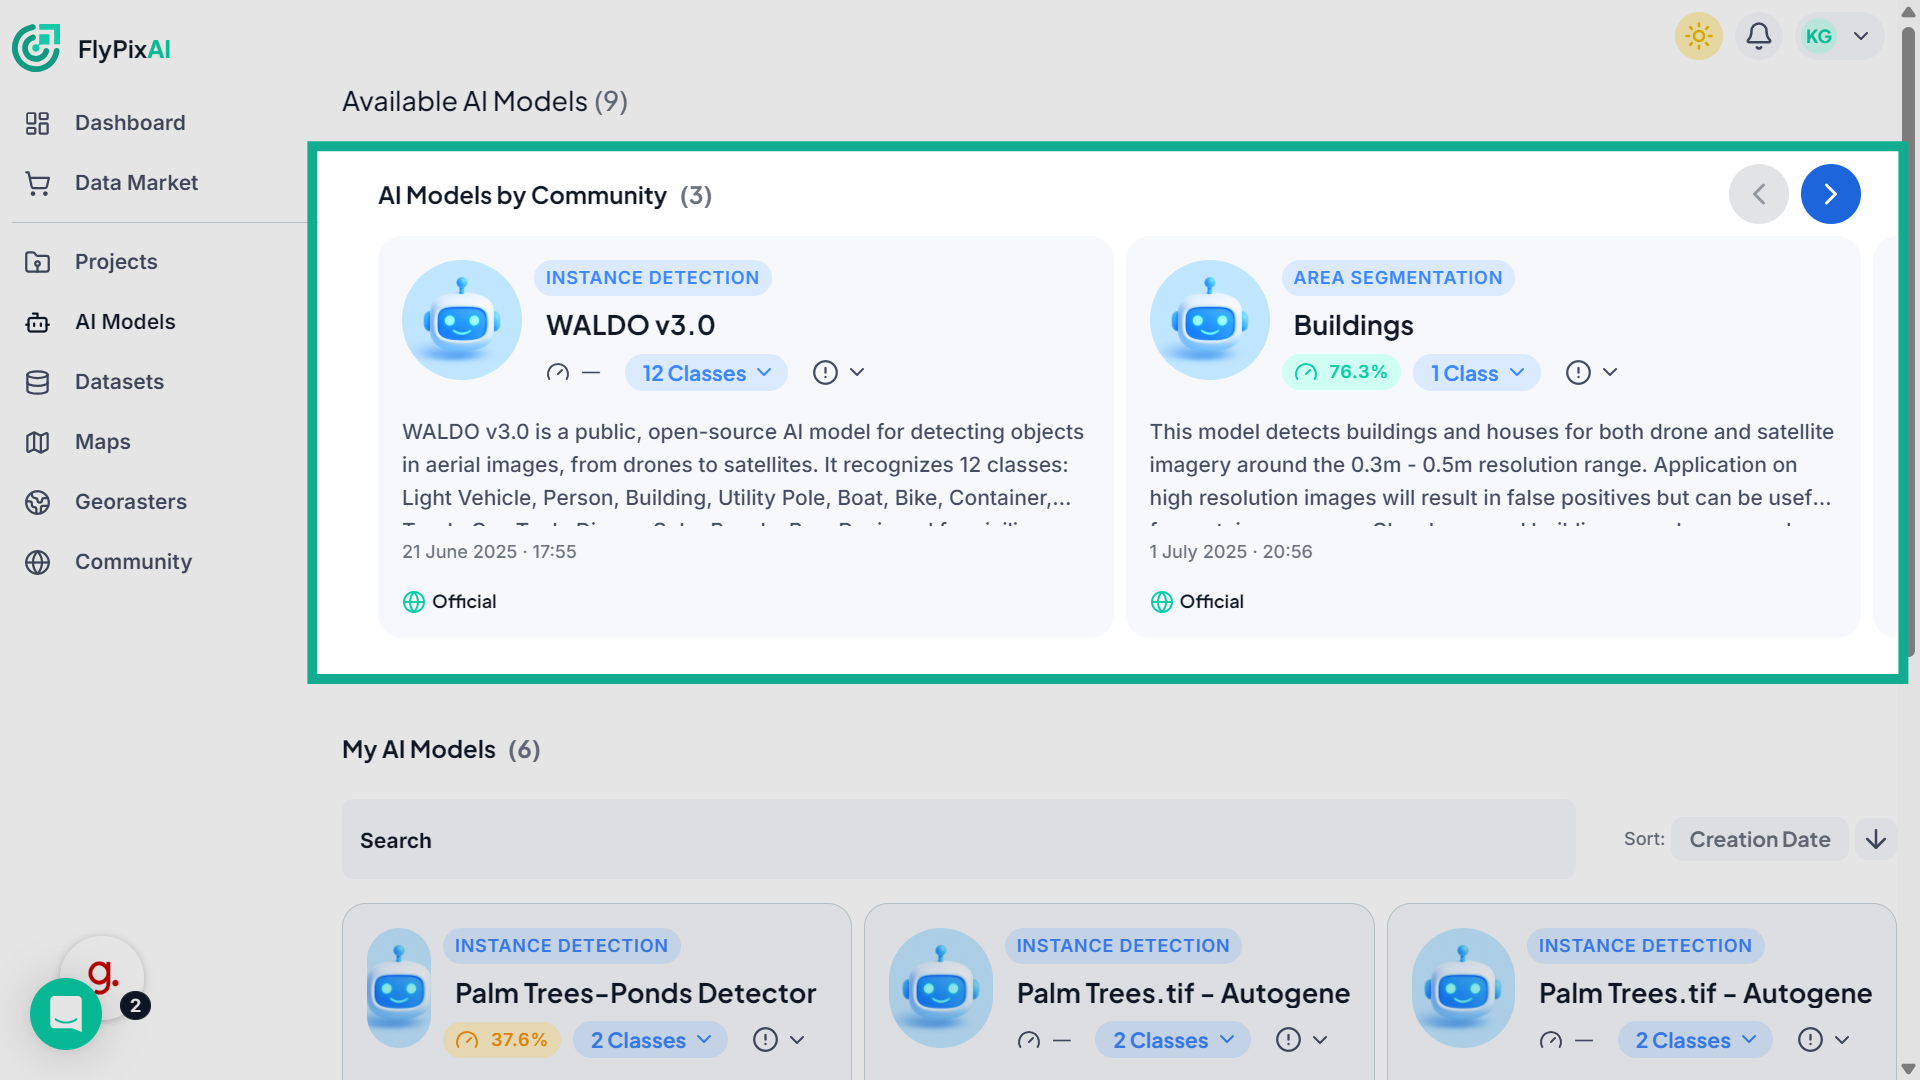The image size is (1920, 1080).
Task: Expand Palm Trees-Ponds Detector details chevron
Action: pos(797,1041)
